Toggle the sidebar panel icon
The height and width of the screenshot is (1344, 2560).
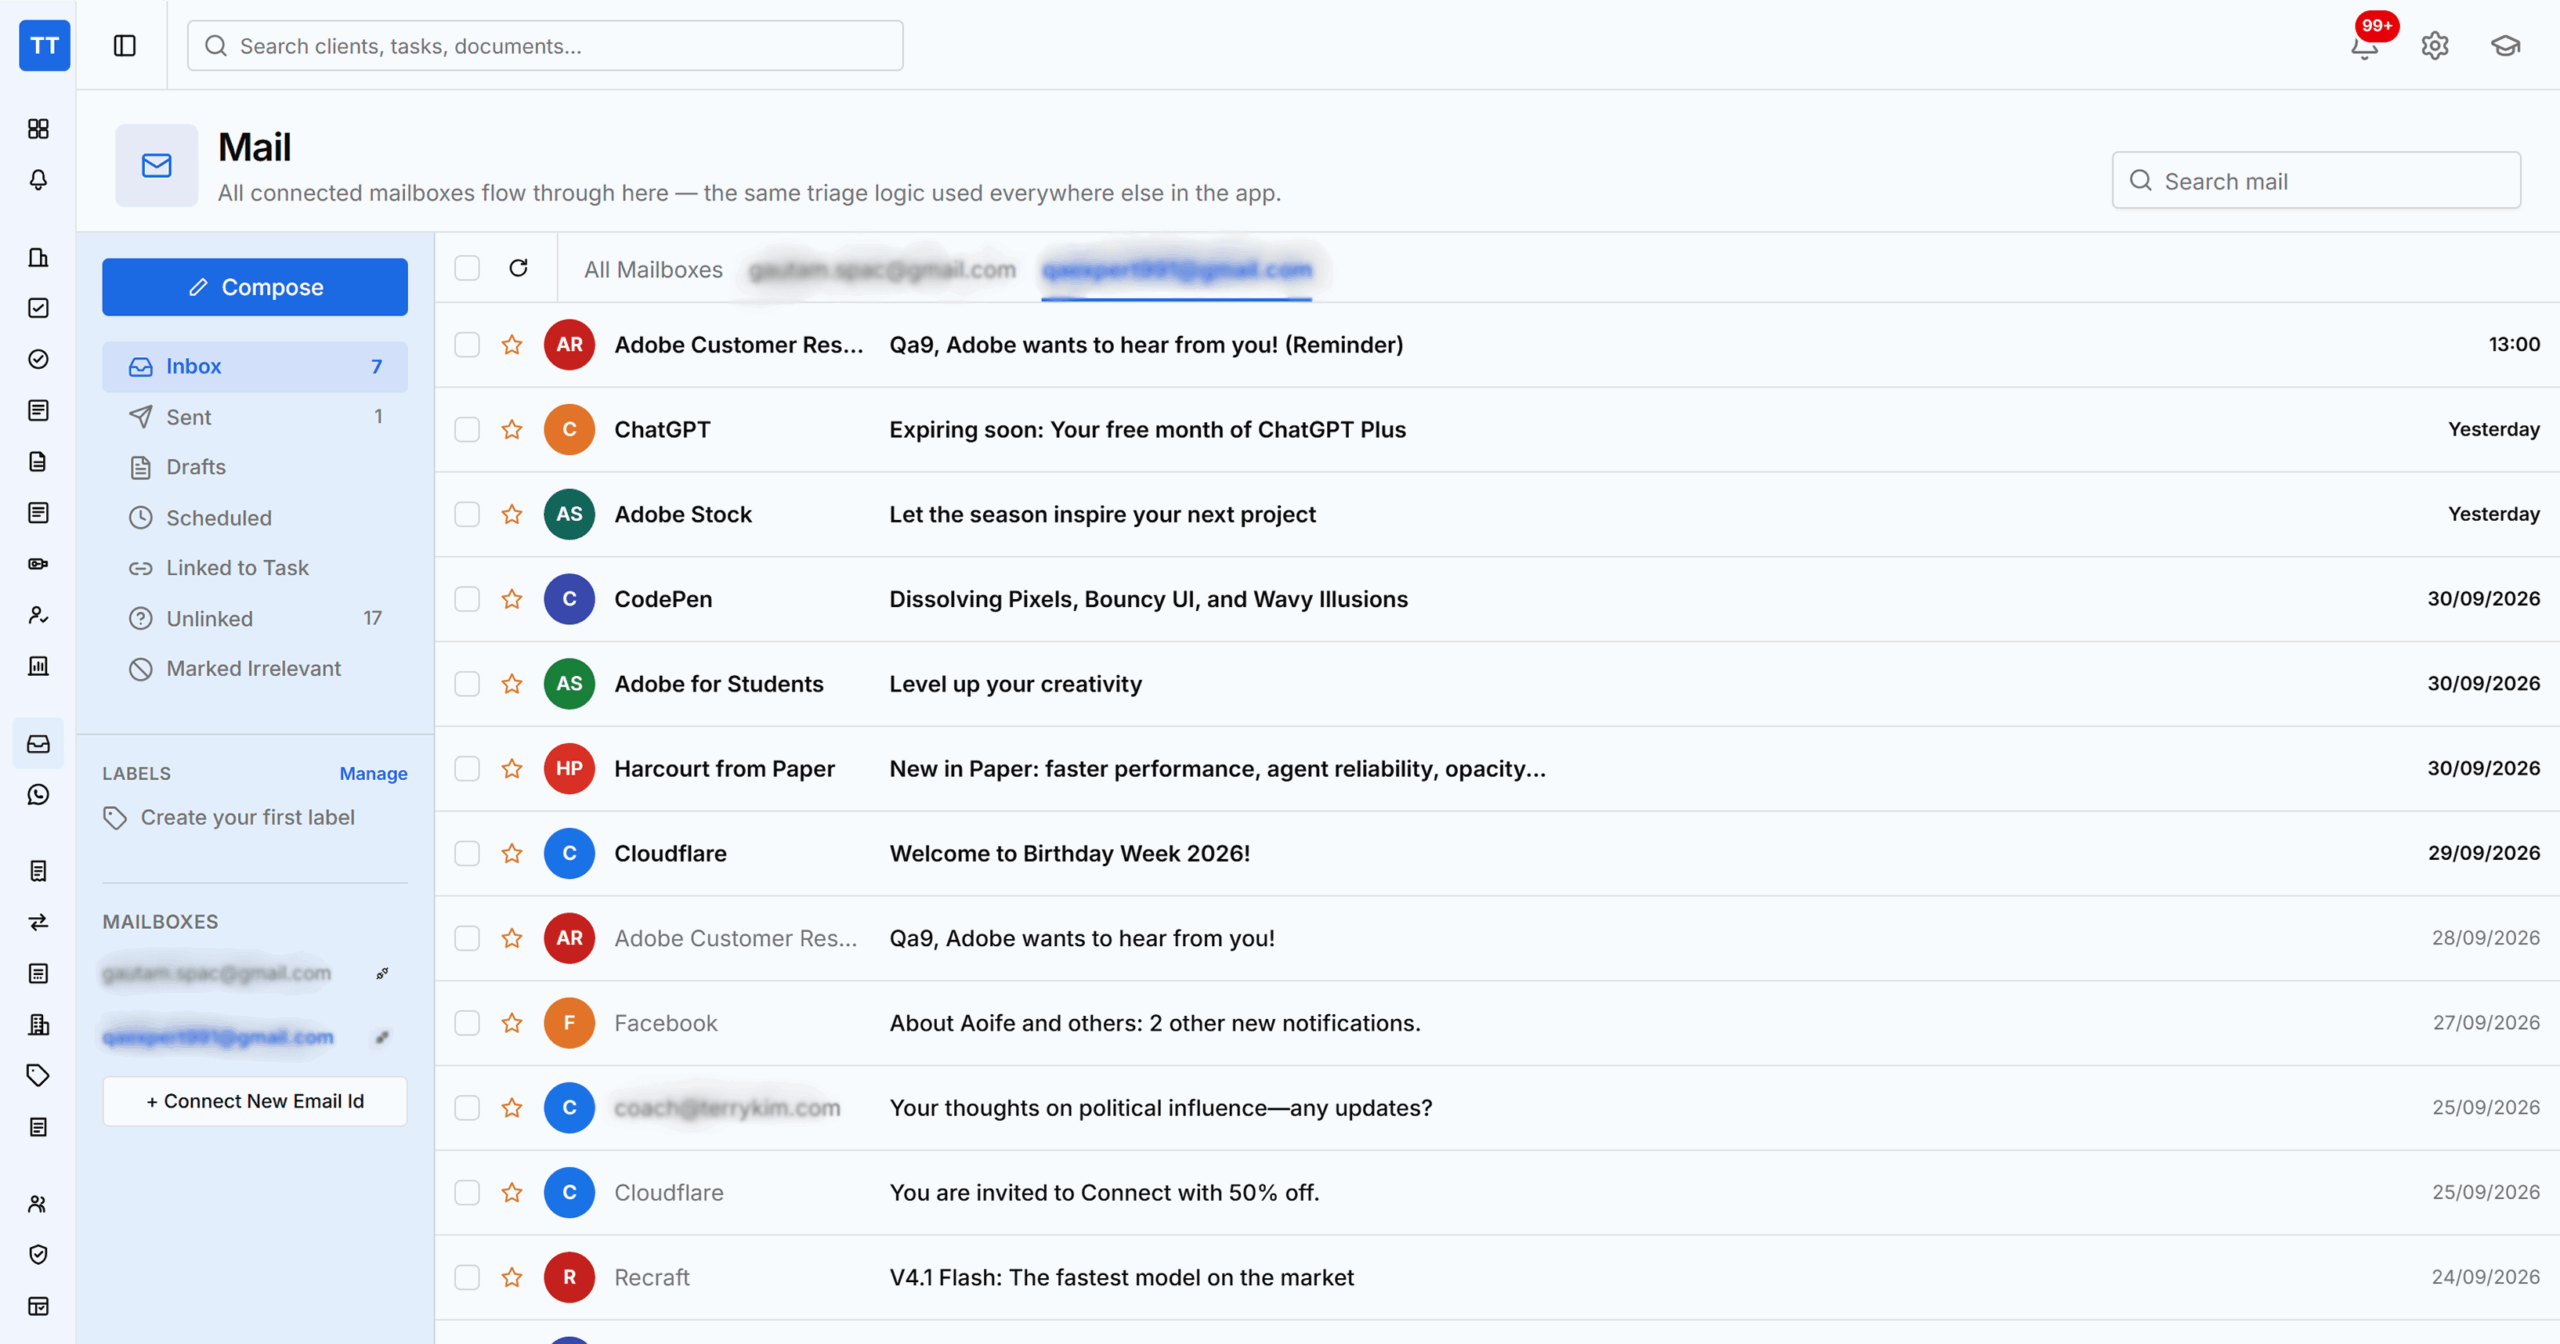[x=124, y=46]
